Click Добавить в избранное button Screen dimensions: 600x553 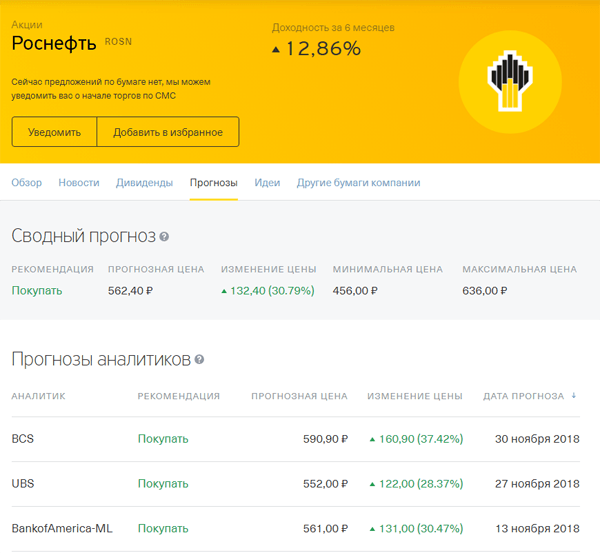click(x=168, y=132)
